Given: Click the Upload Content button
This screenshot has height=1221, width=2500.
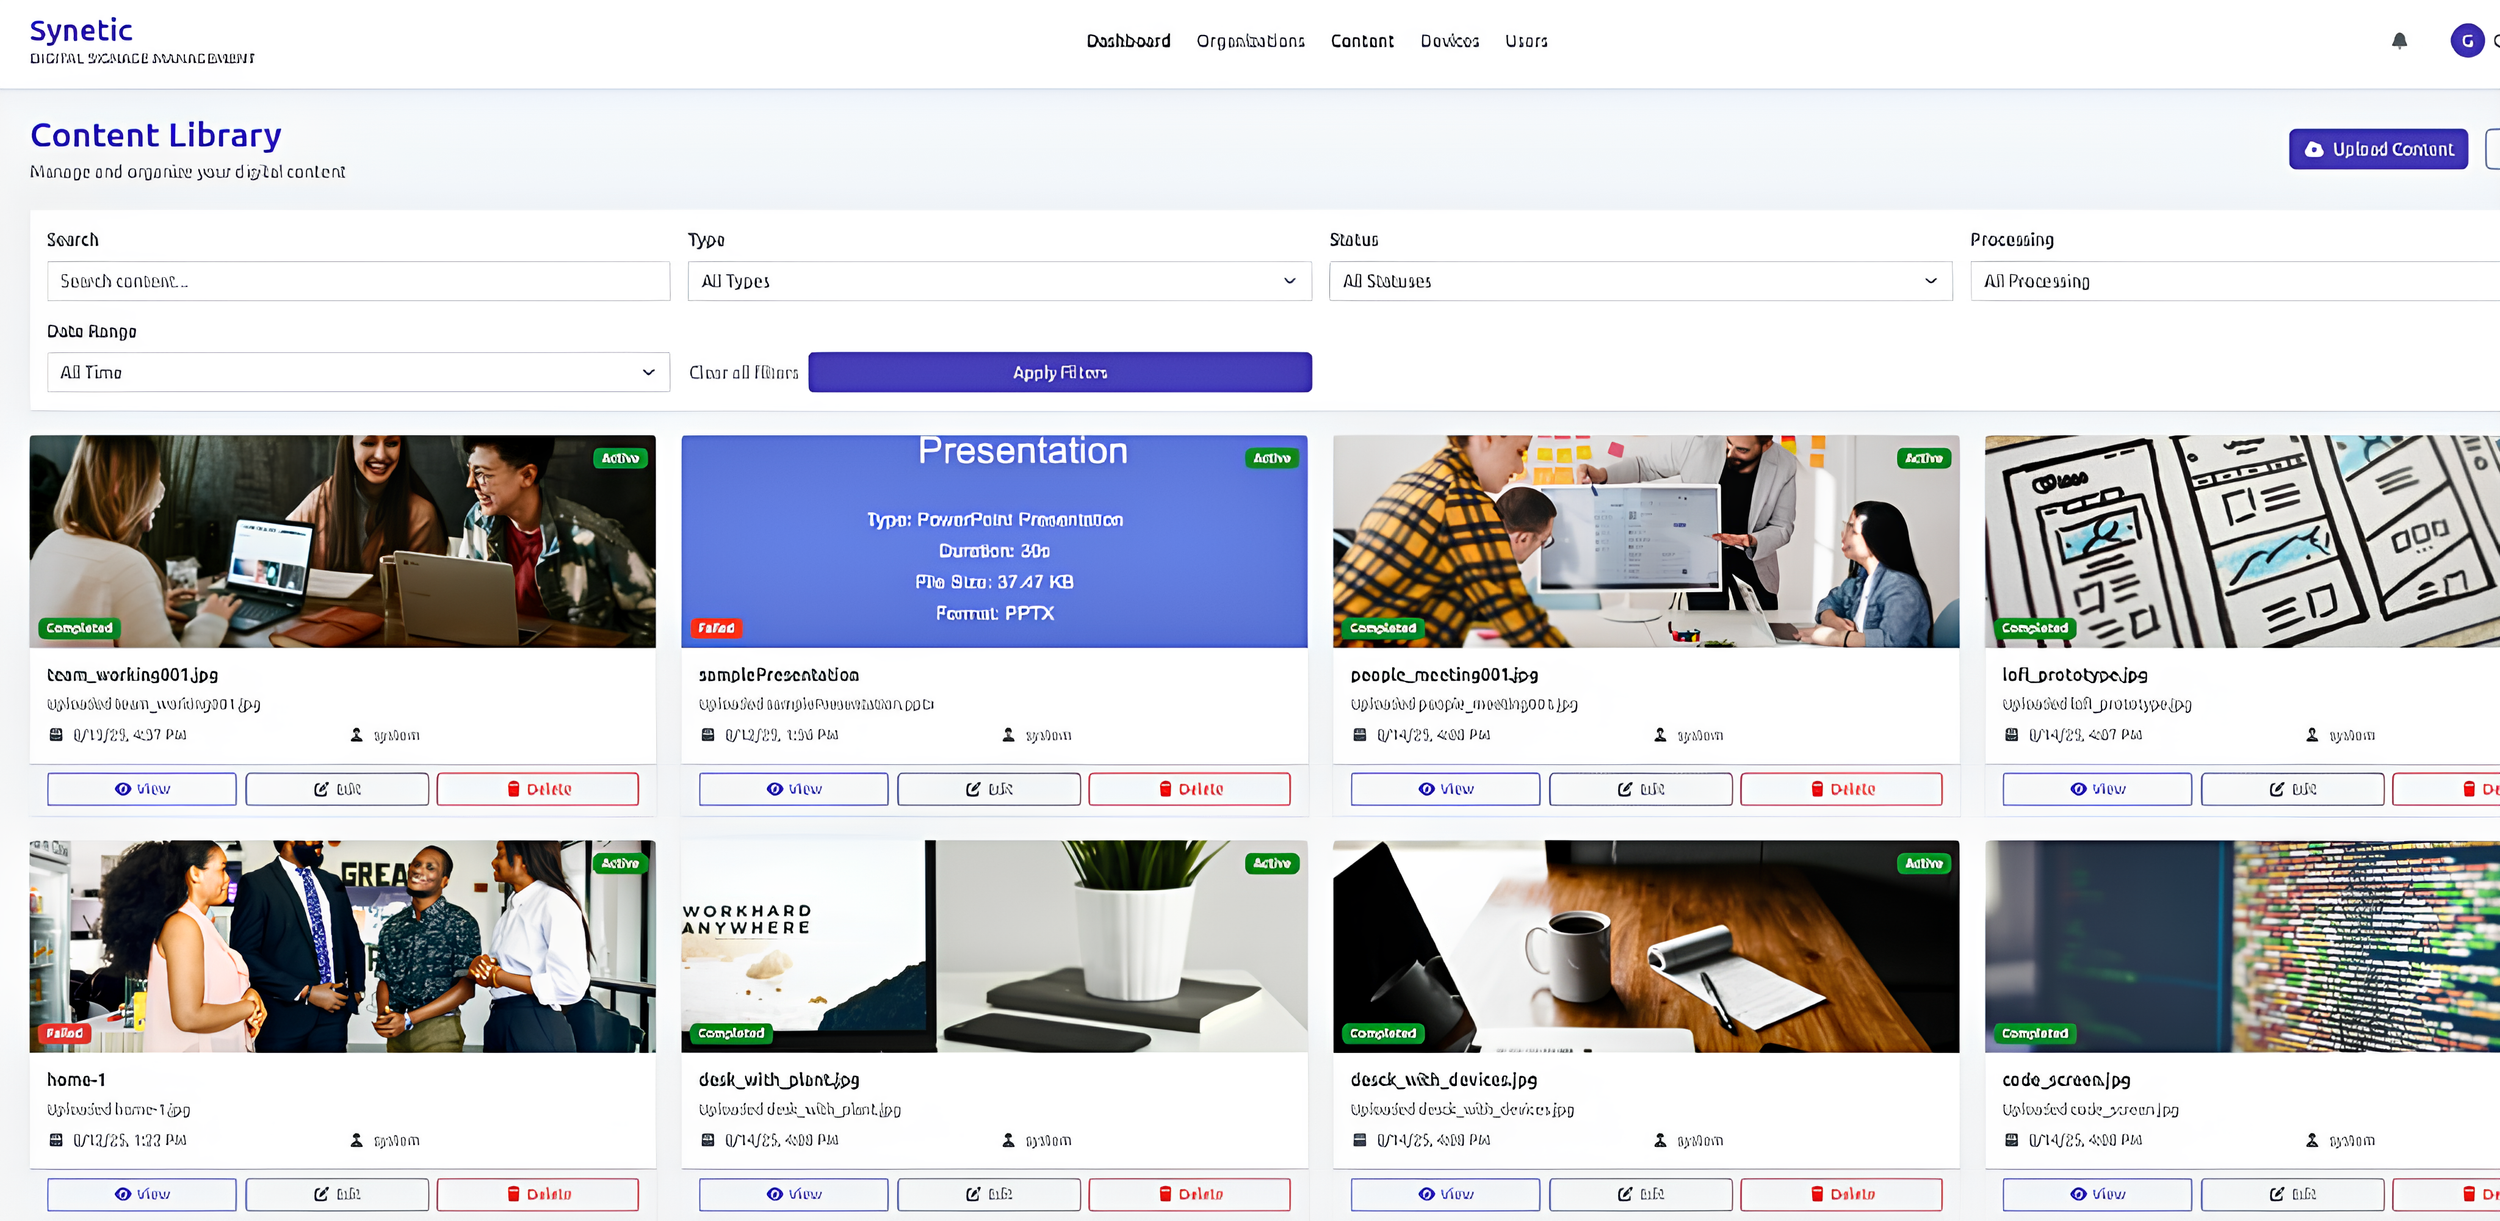Looking at the screenshot, I should 2378,149.
